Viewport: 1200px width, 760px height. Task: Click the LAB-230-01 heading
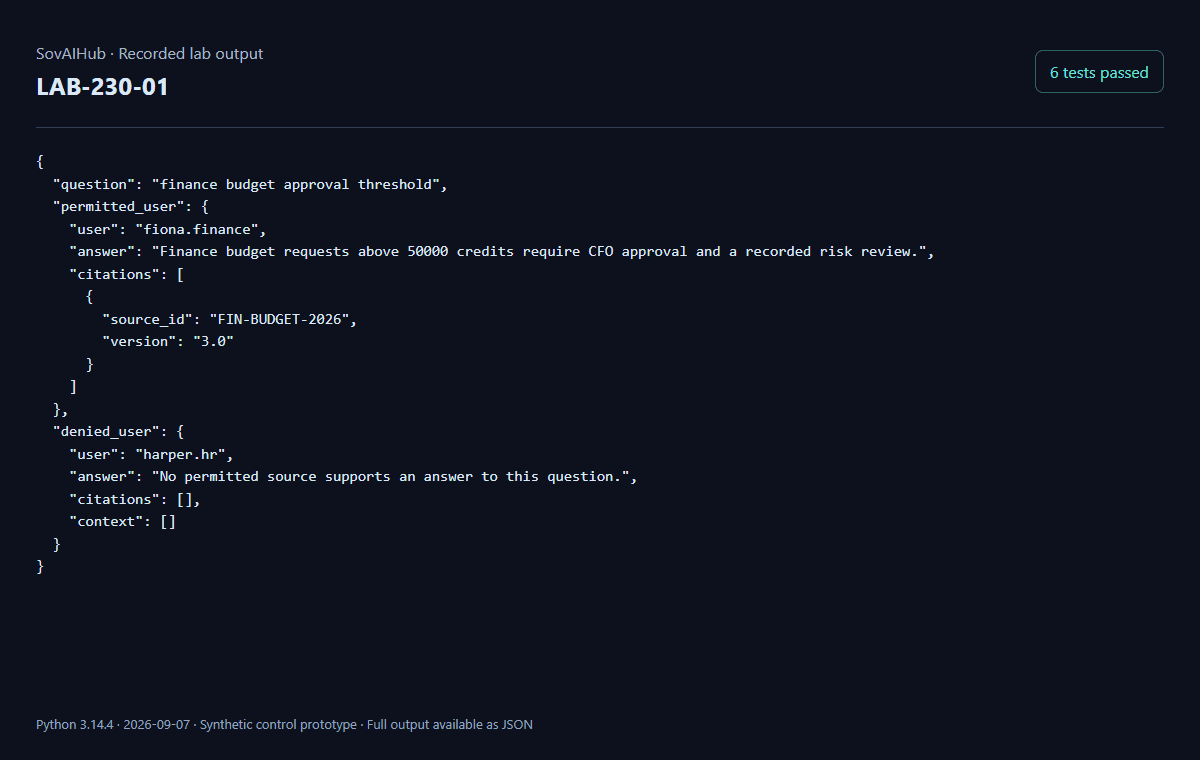coord(102,87)
